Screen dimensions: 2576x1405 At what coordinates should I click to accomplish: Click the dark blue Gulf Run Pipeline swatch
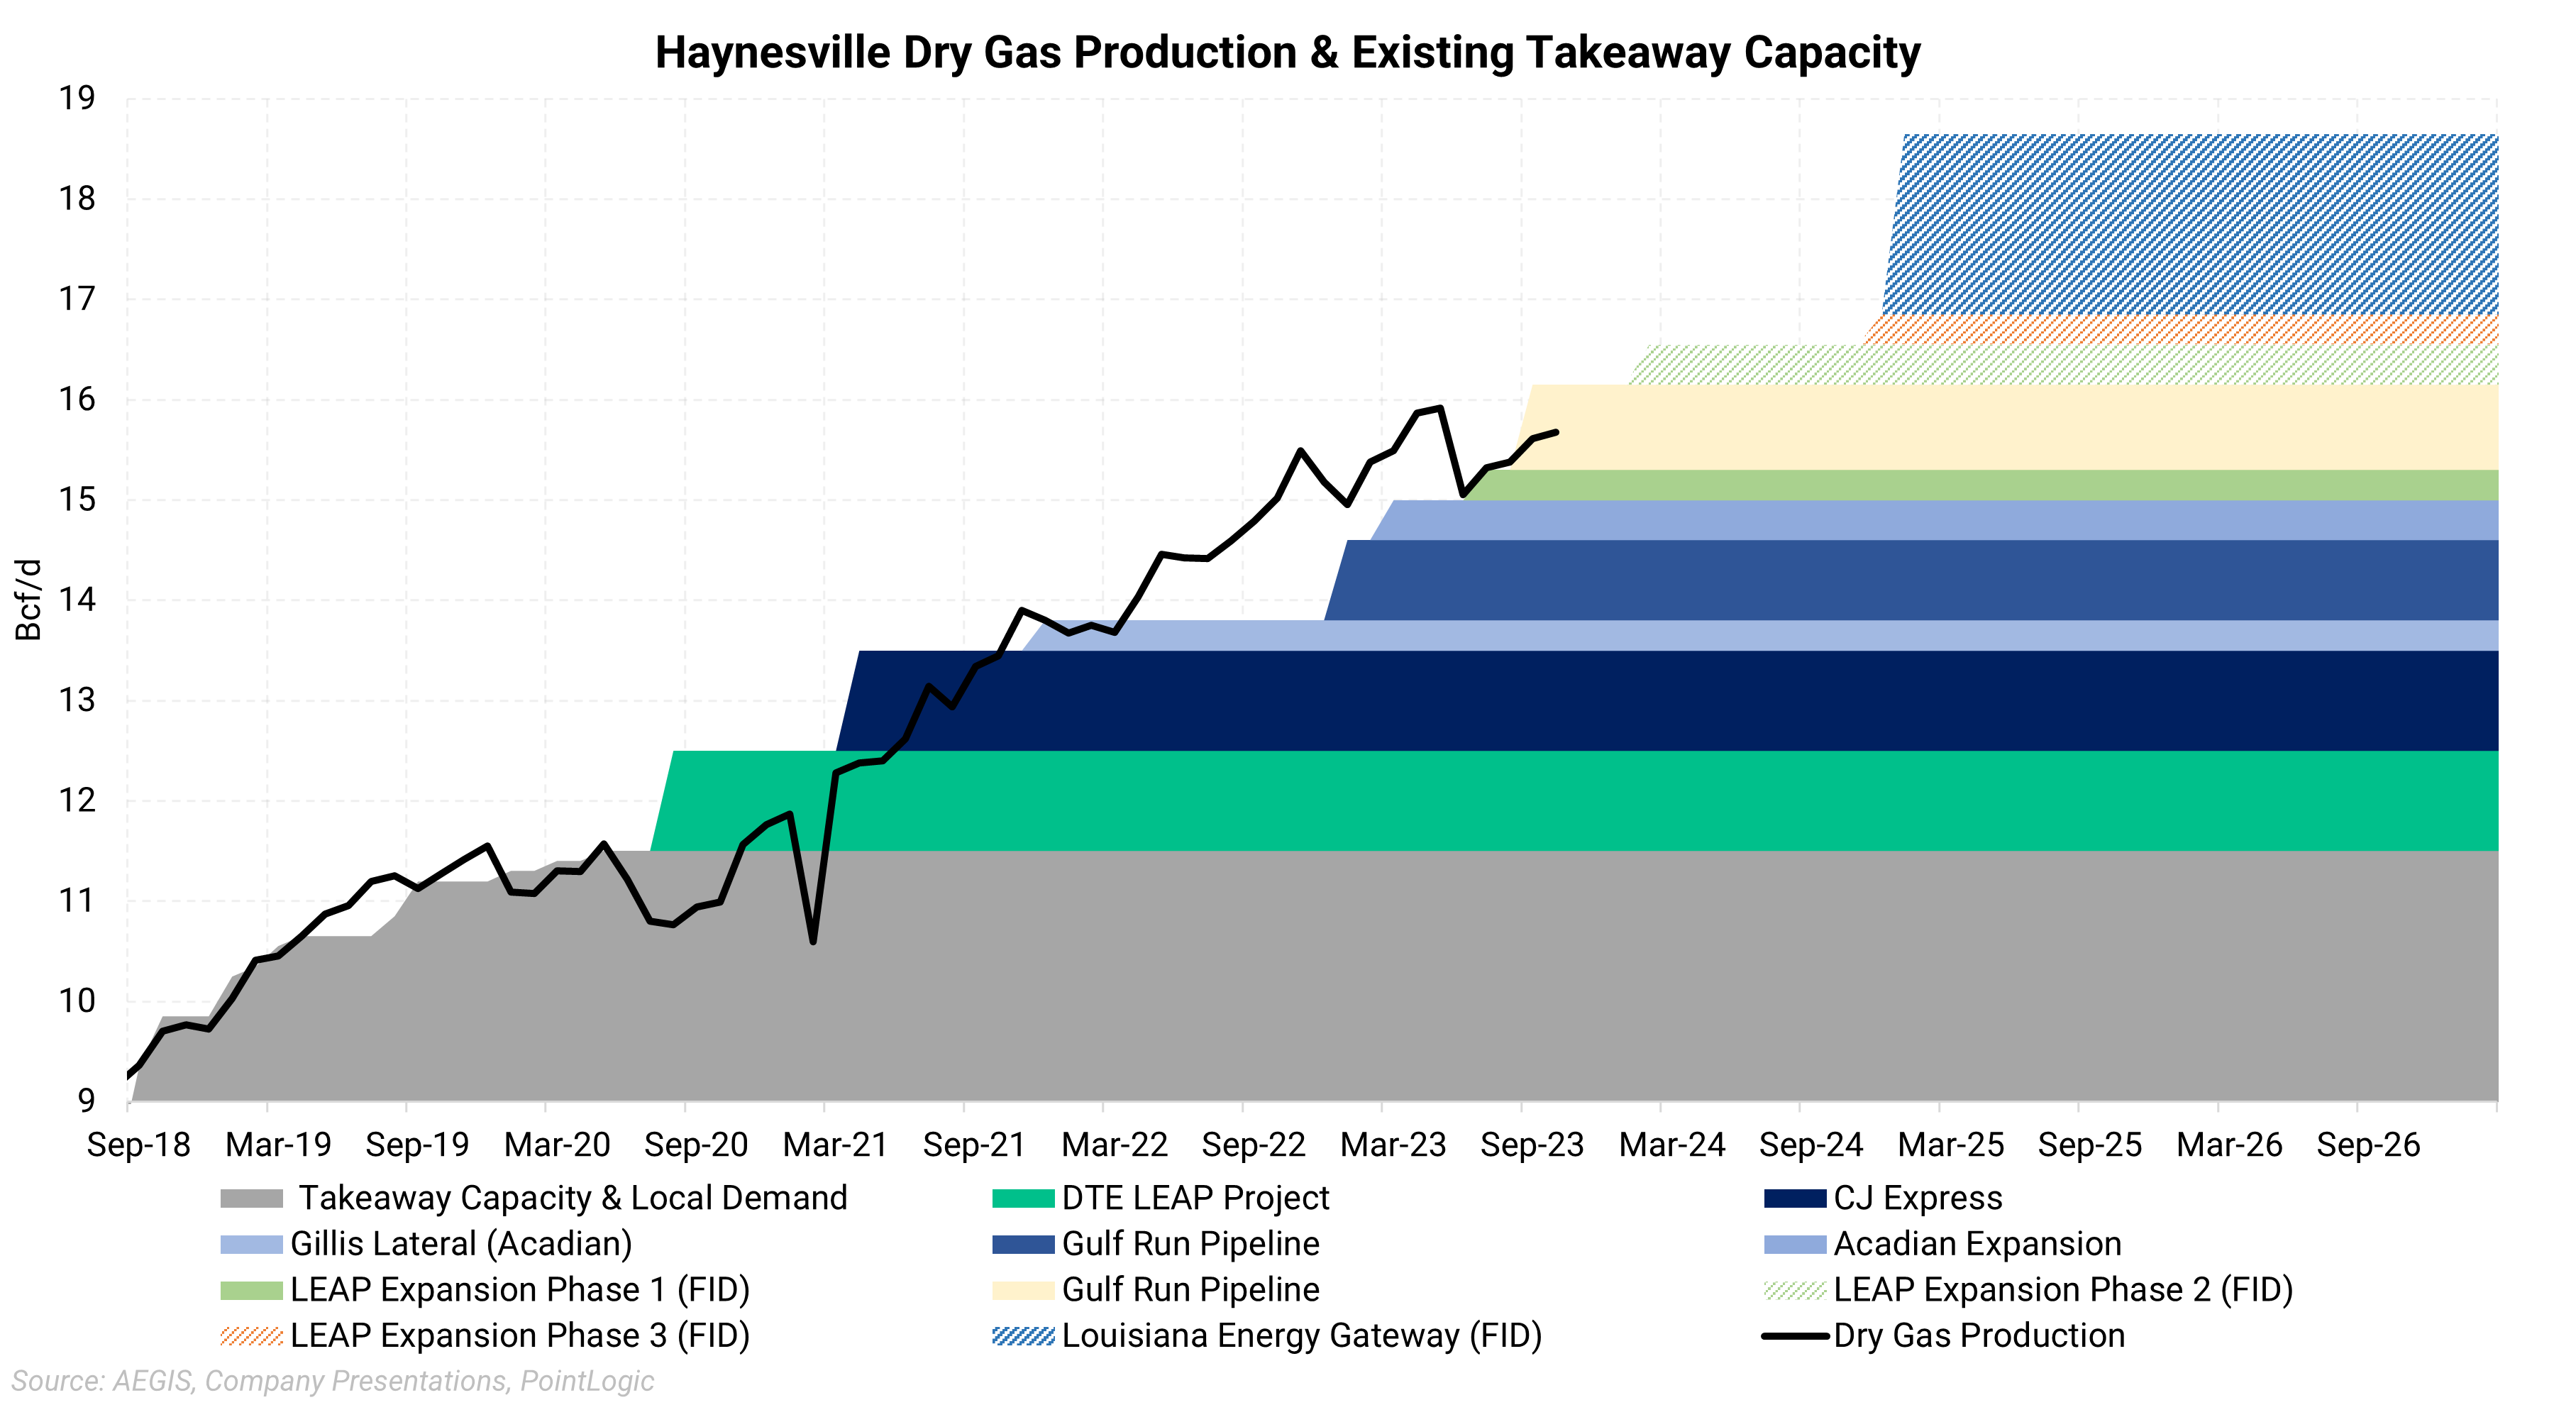[1022, 1244]
